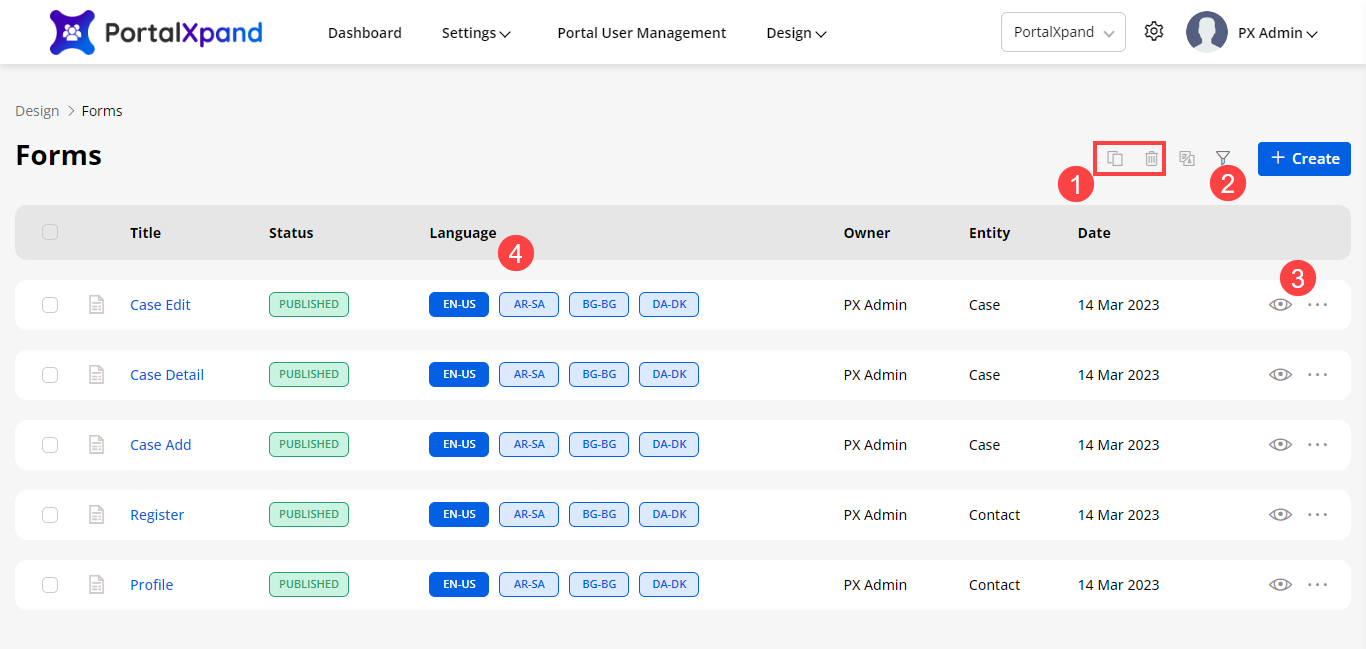Screen dimensions: 1366x649
Task: Click the translate language icon in toolbar
Action: point(1187,158)
